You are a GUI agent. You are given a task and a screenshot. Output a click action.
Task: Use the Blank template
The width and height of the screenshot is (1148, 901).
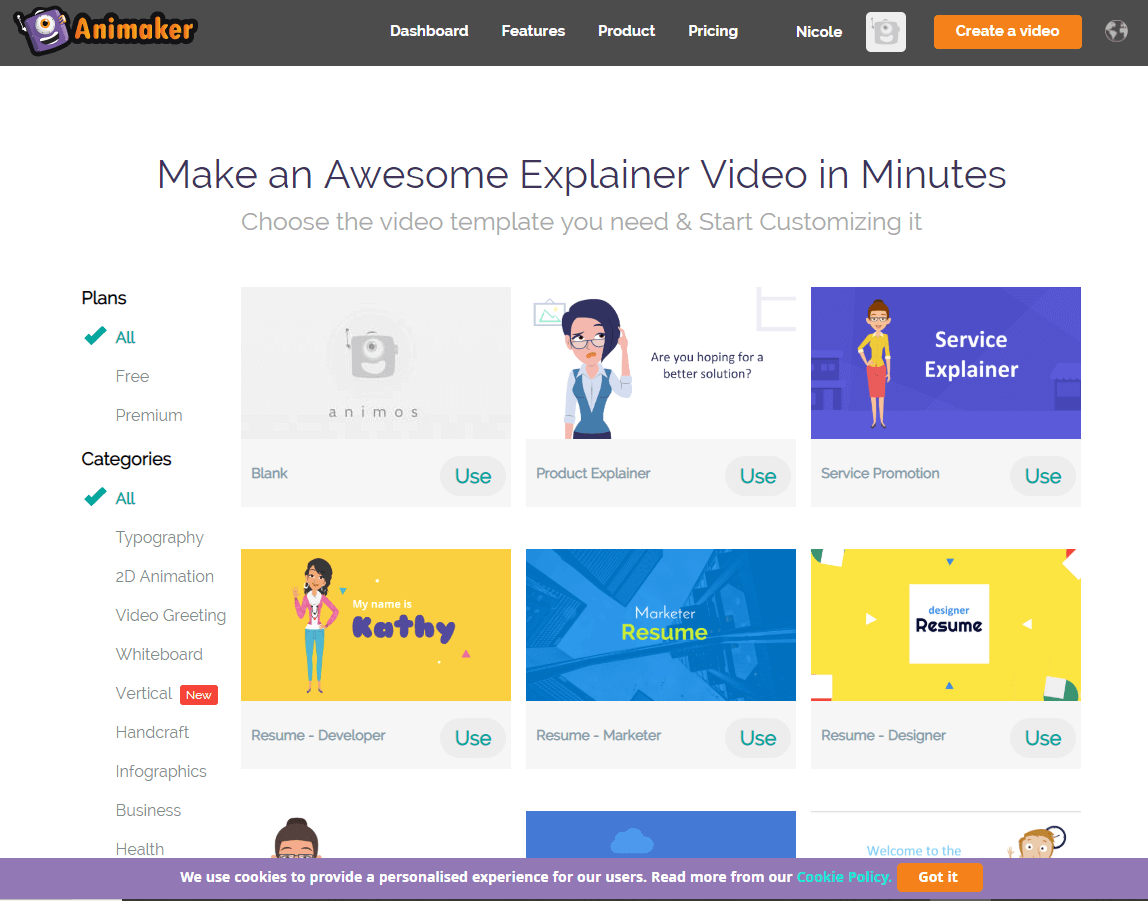(472, 476)
